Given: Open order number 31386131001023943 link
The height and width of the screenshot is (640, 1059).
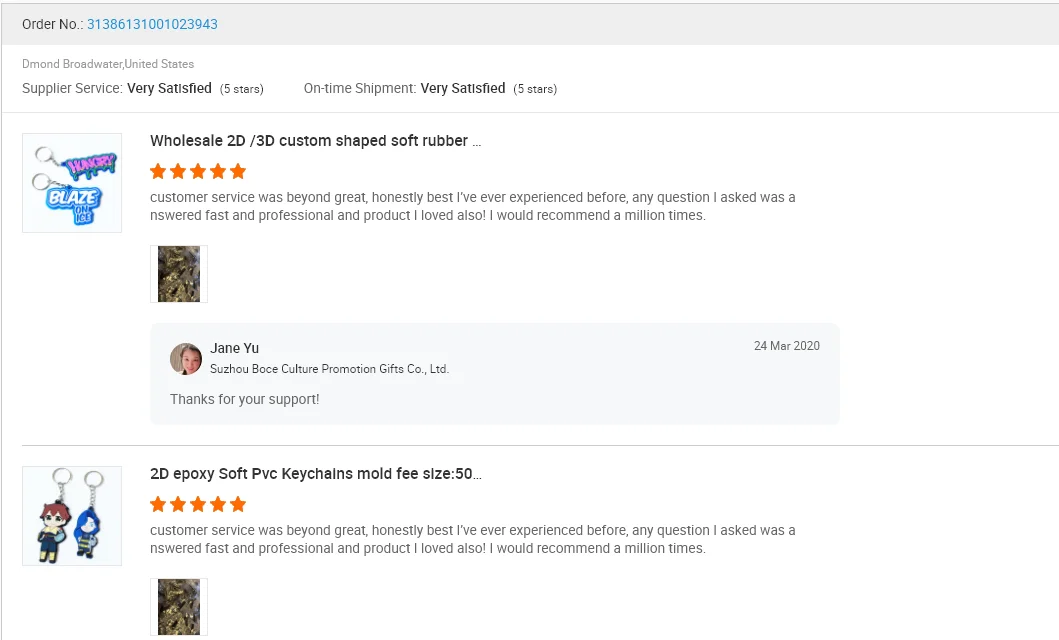Looking at the screenshot, I should (152, 24).
